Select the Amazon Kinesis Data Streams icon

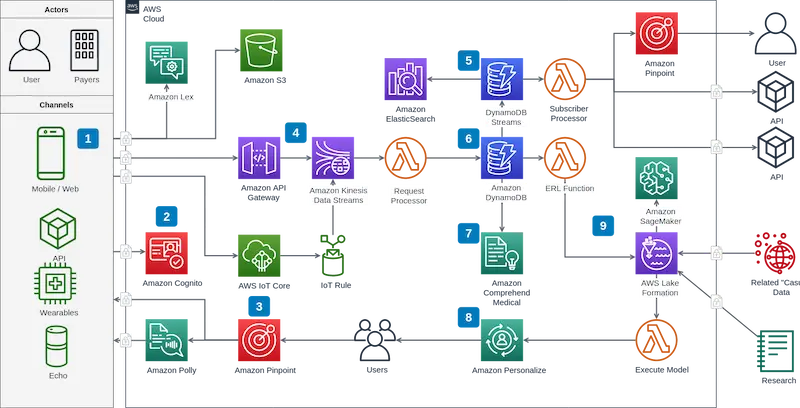(x=333, y=158)
